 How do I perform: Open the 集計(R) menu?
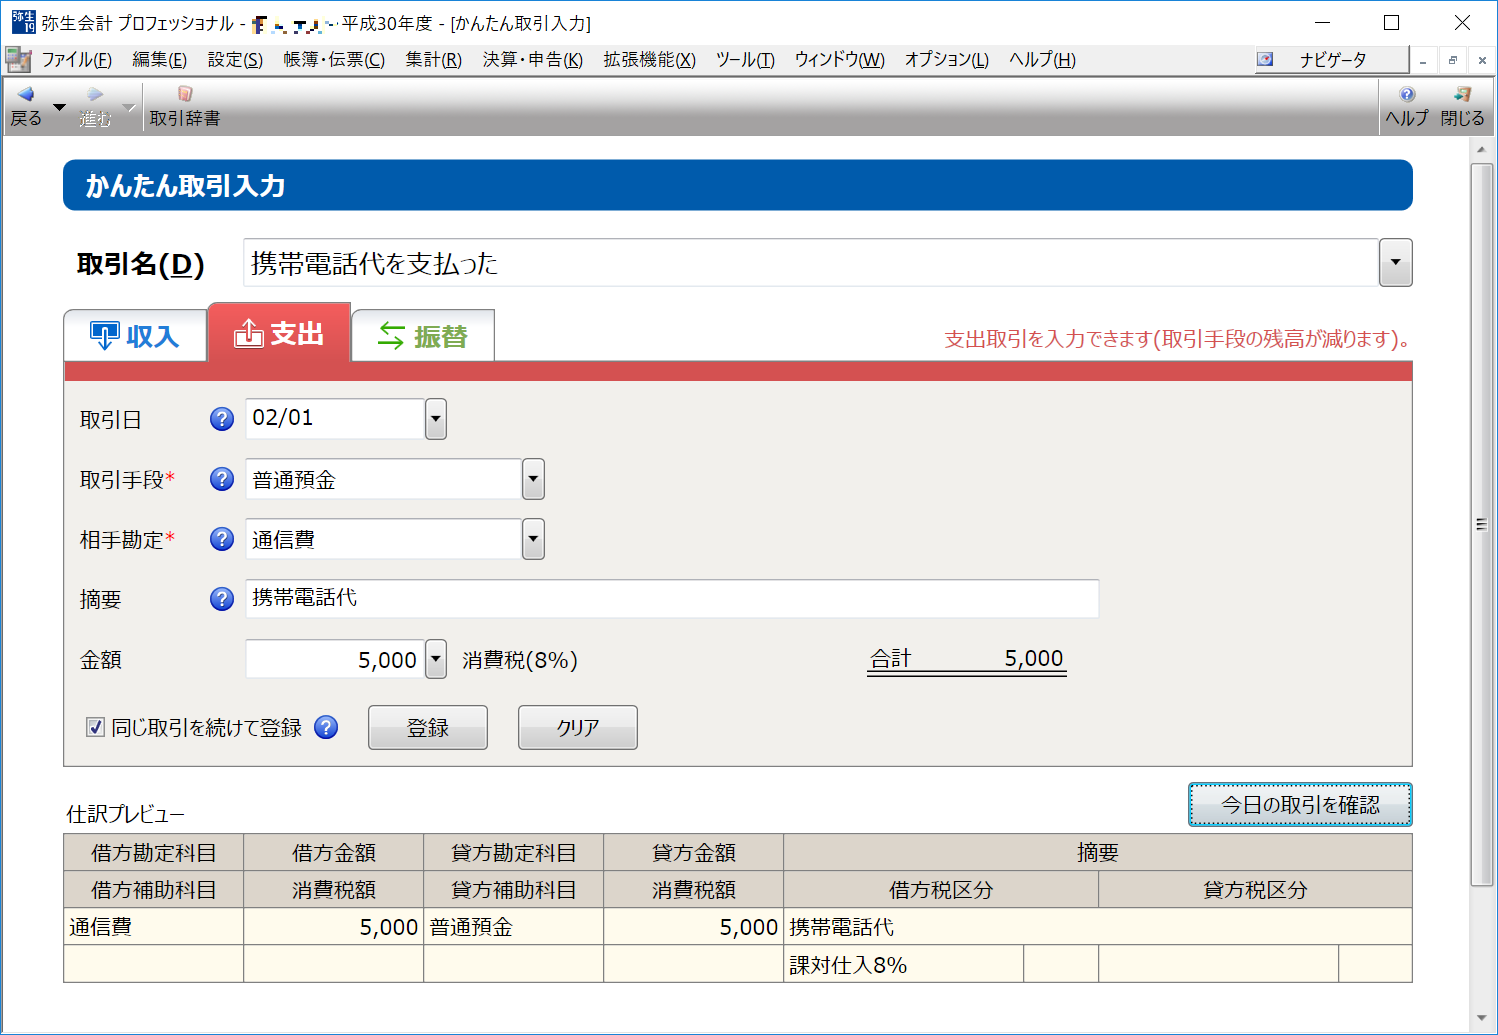click(433, 59)
